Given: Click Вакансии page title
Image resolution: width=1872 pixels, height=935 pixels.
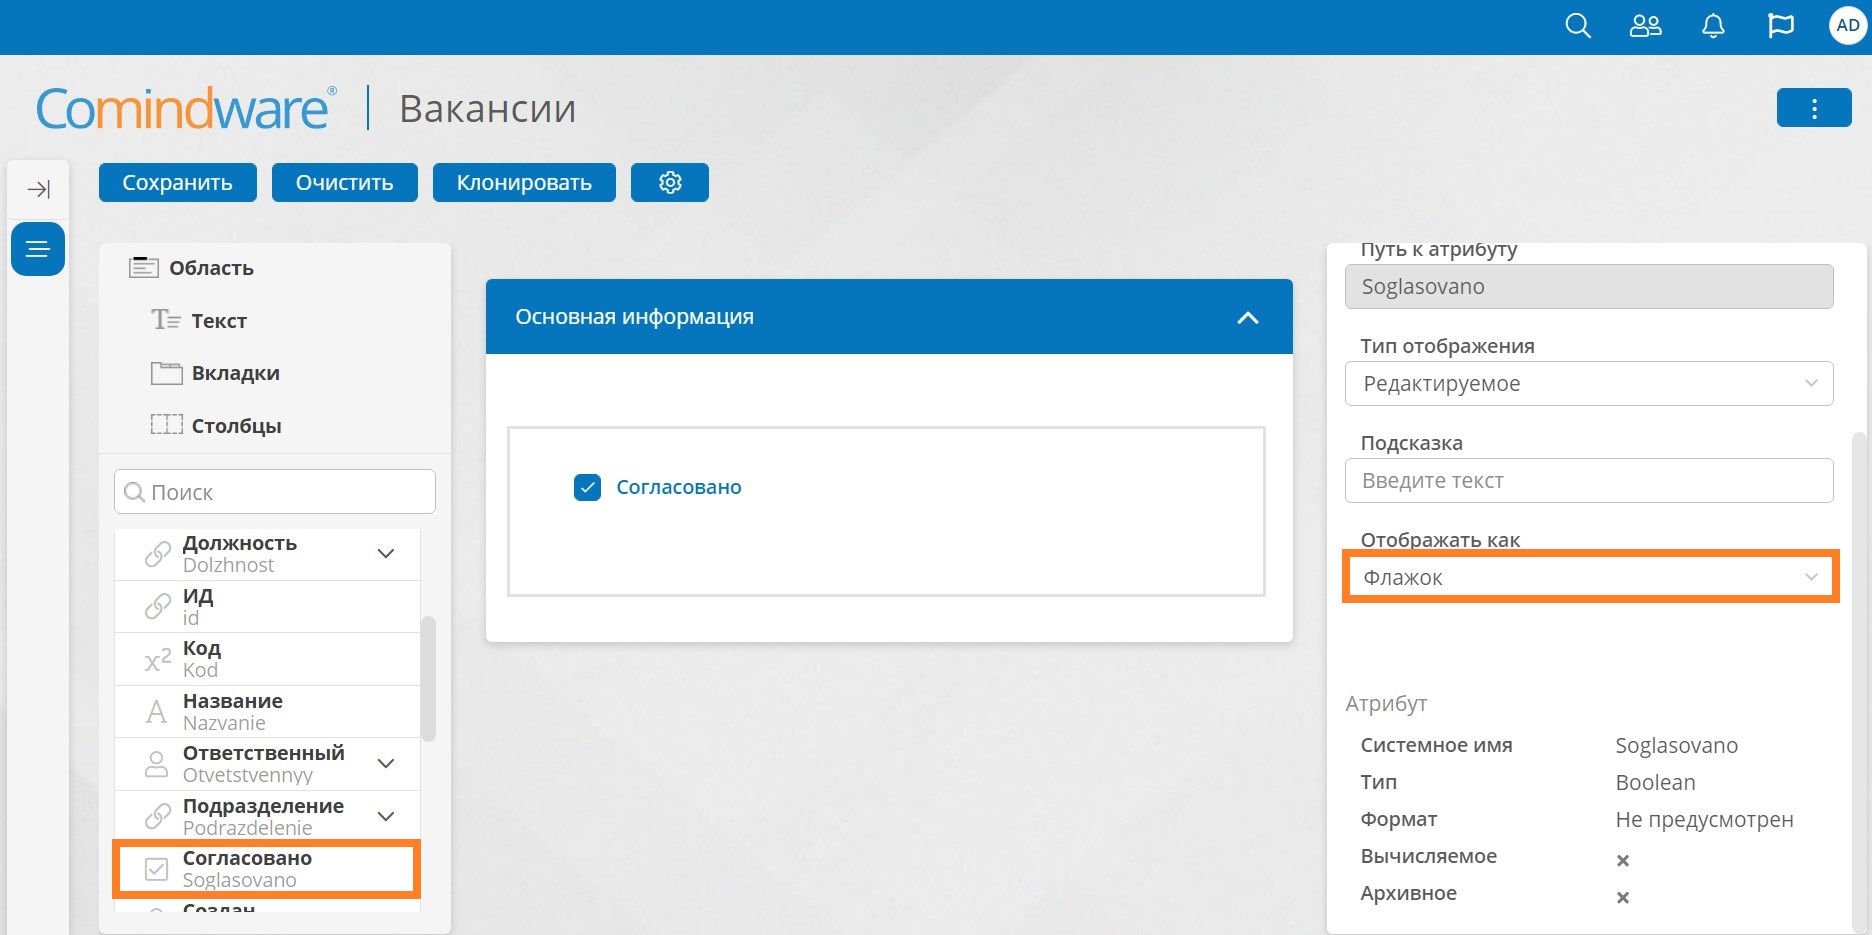Looking at the screenshot, I should tap(487, 108).
